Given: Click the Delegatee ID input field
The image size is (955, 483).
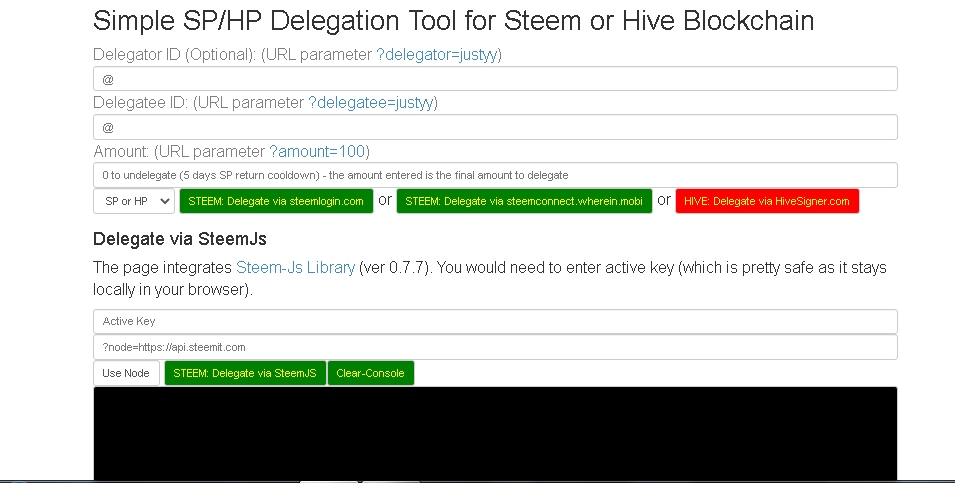Looking at the screenshot, I should pos(495,127).
